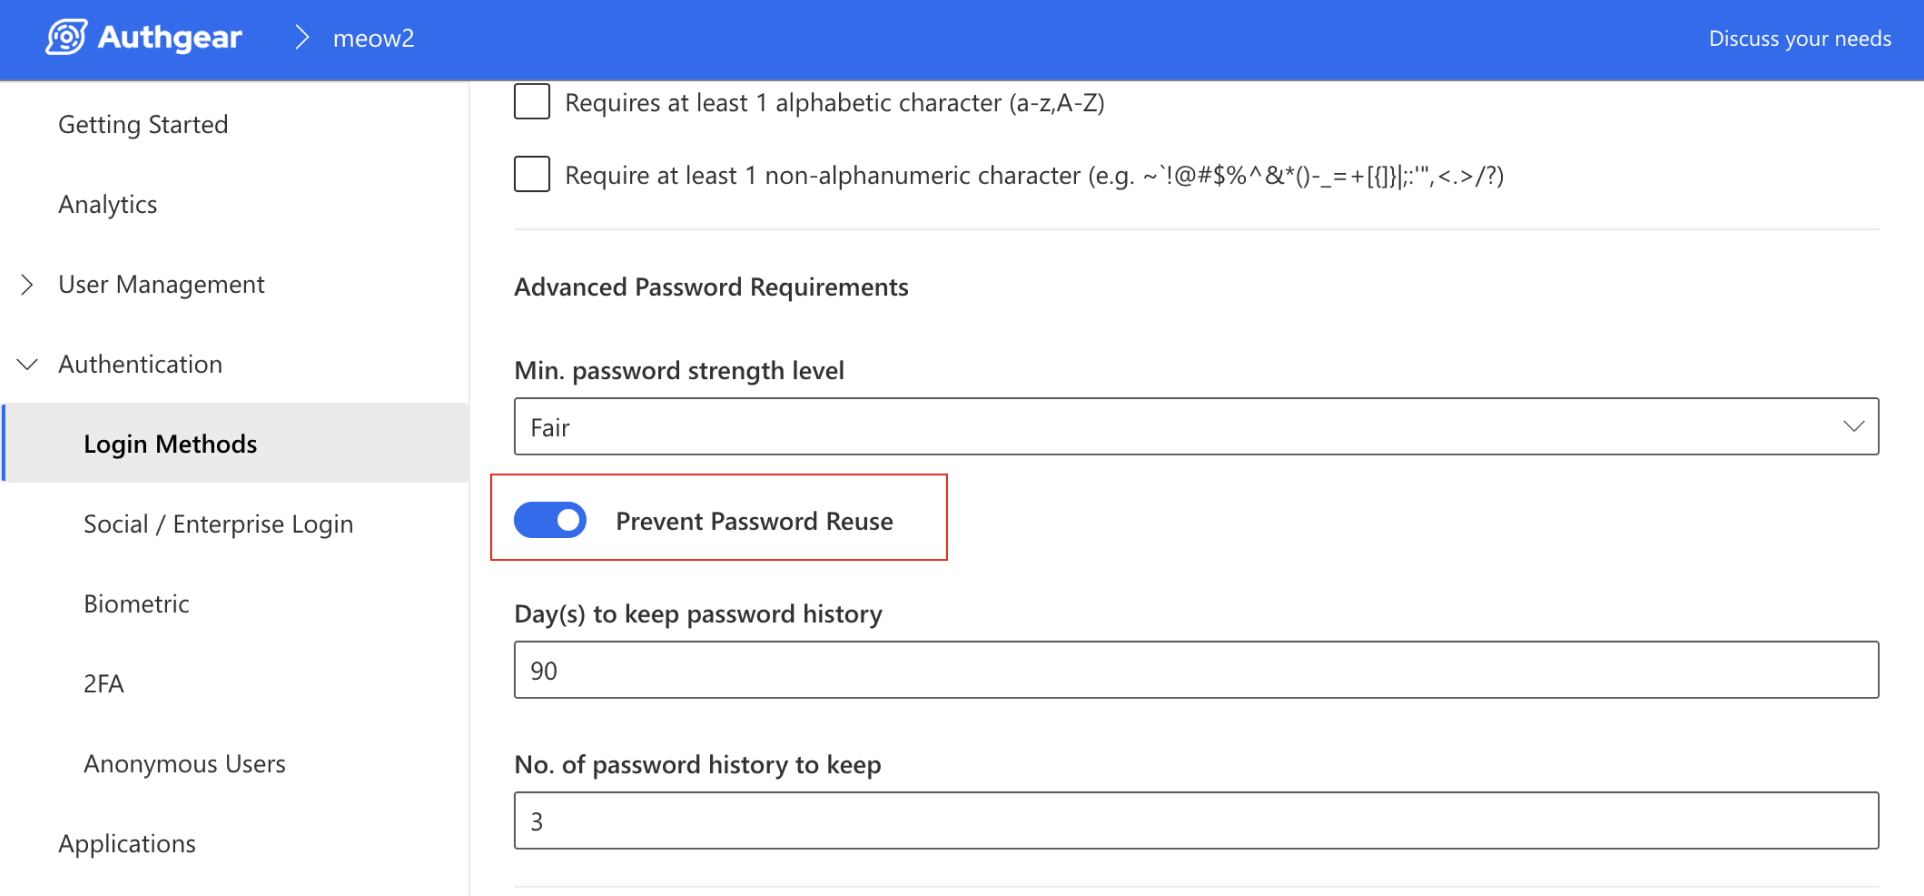Screen dimensions: 1924x896
Task: Focus the days to keep password history field
Action: coord(1195,670)
